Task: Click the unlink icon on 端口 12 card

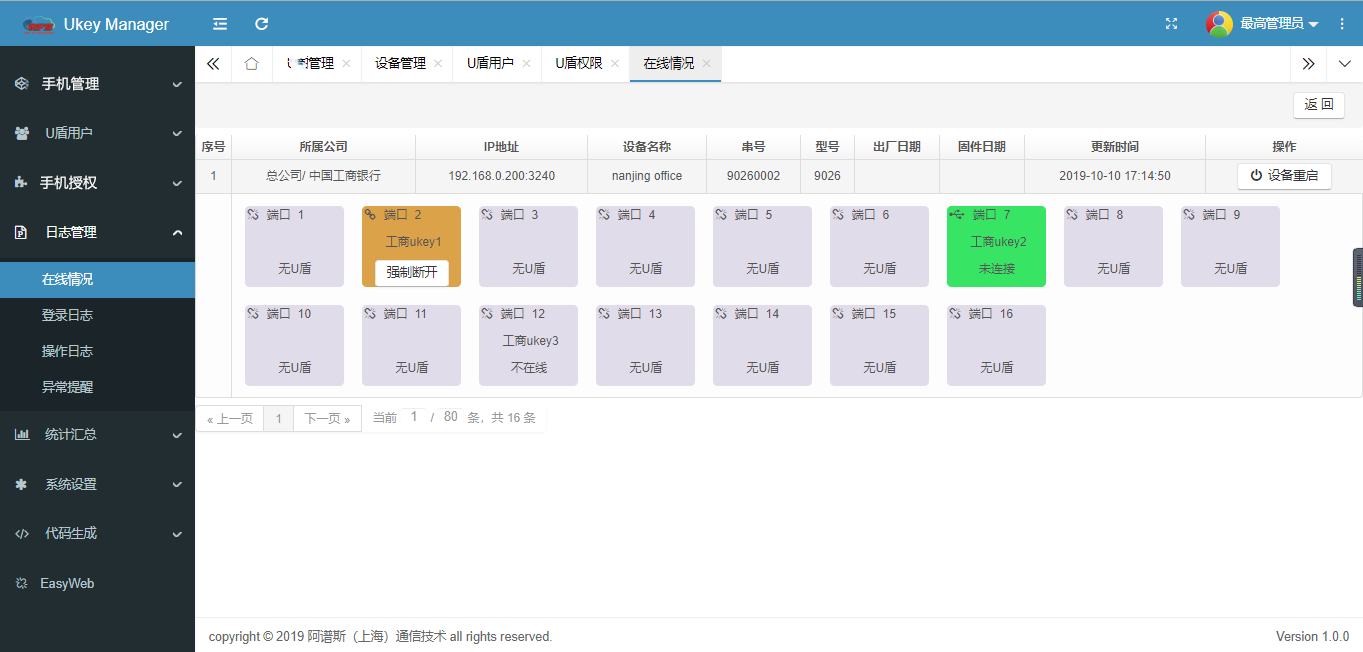Action: point(487,313)
